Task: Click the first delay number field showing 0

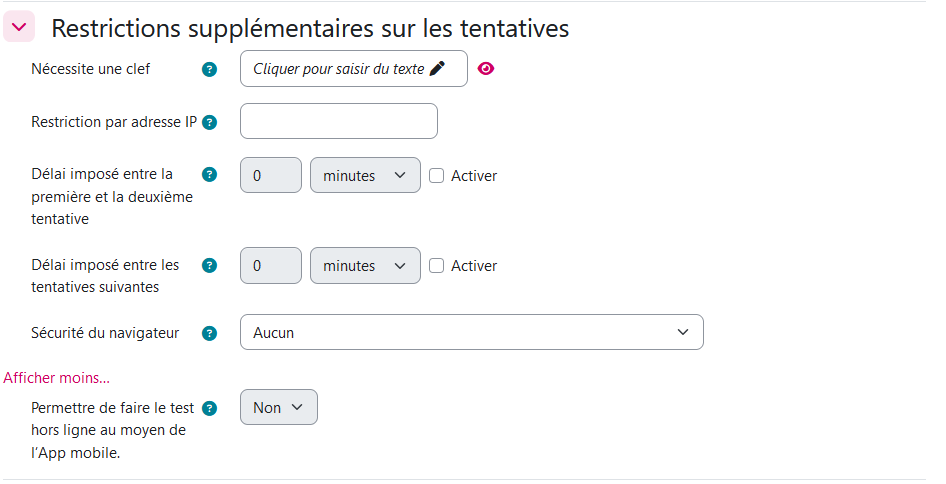Action: 270,175
